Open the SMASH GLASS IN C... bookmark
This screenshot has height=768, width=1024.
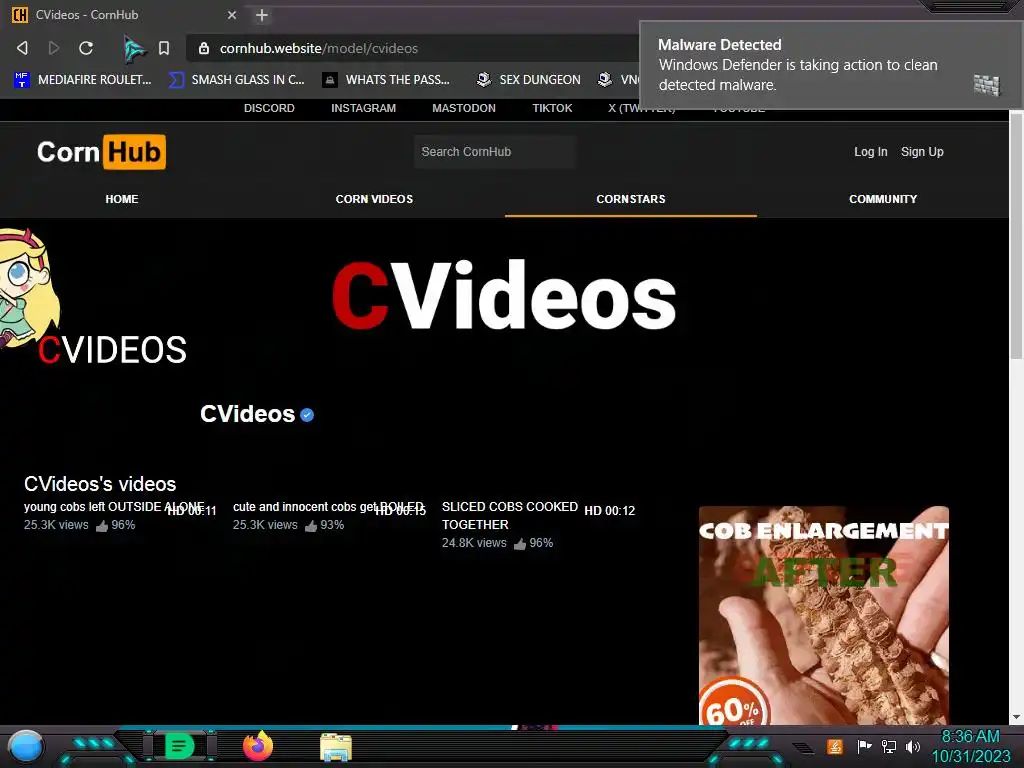click(236, 80)
